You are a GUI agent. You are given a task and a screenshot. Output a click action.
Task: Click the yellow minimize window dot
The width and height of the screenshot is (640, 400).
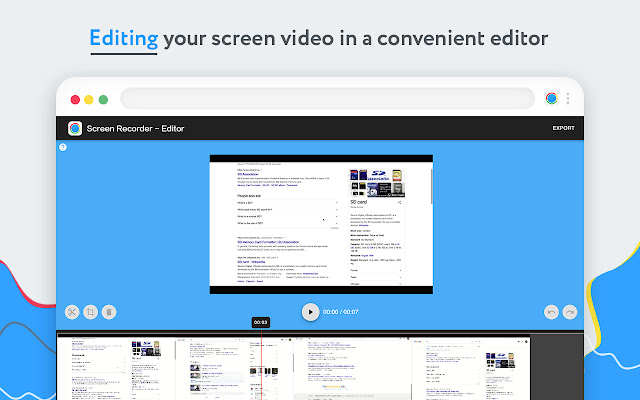click(x=89, y=100)
